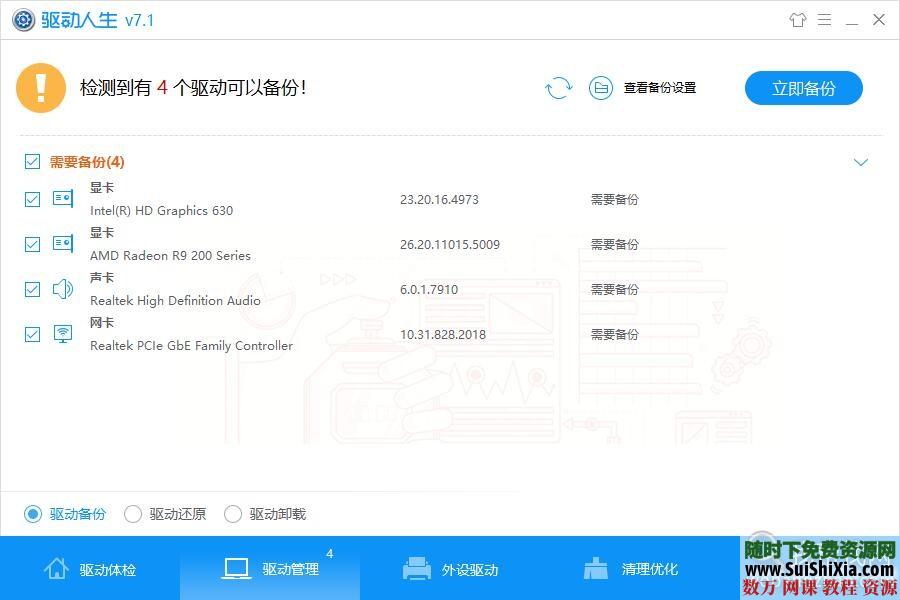
Task: Select the 驱动体检 home icon
Action: (x=57, y=566)
